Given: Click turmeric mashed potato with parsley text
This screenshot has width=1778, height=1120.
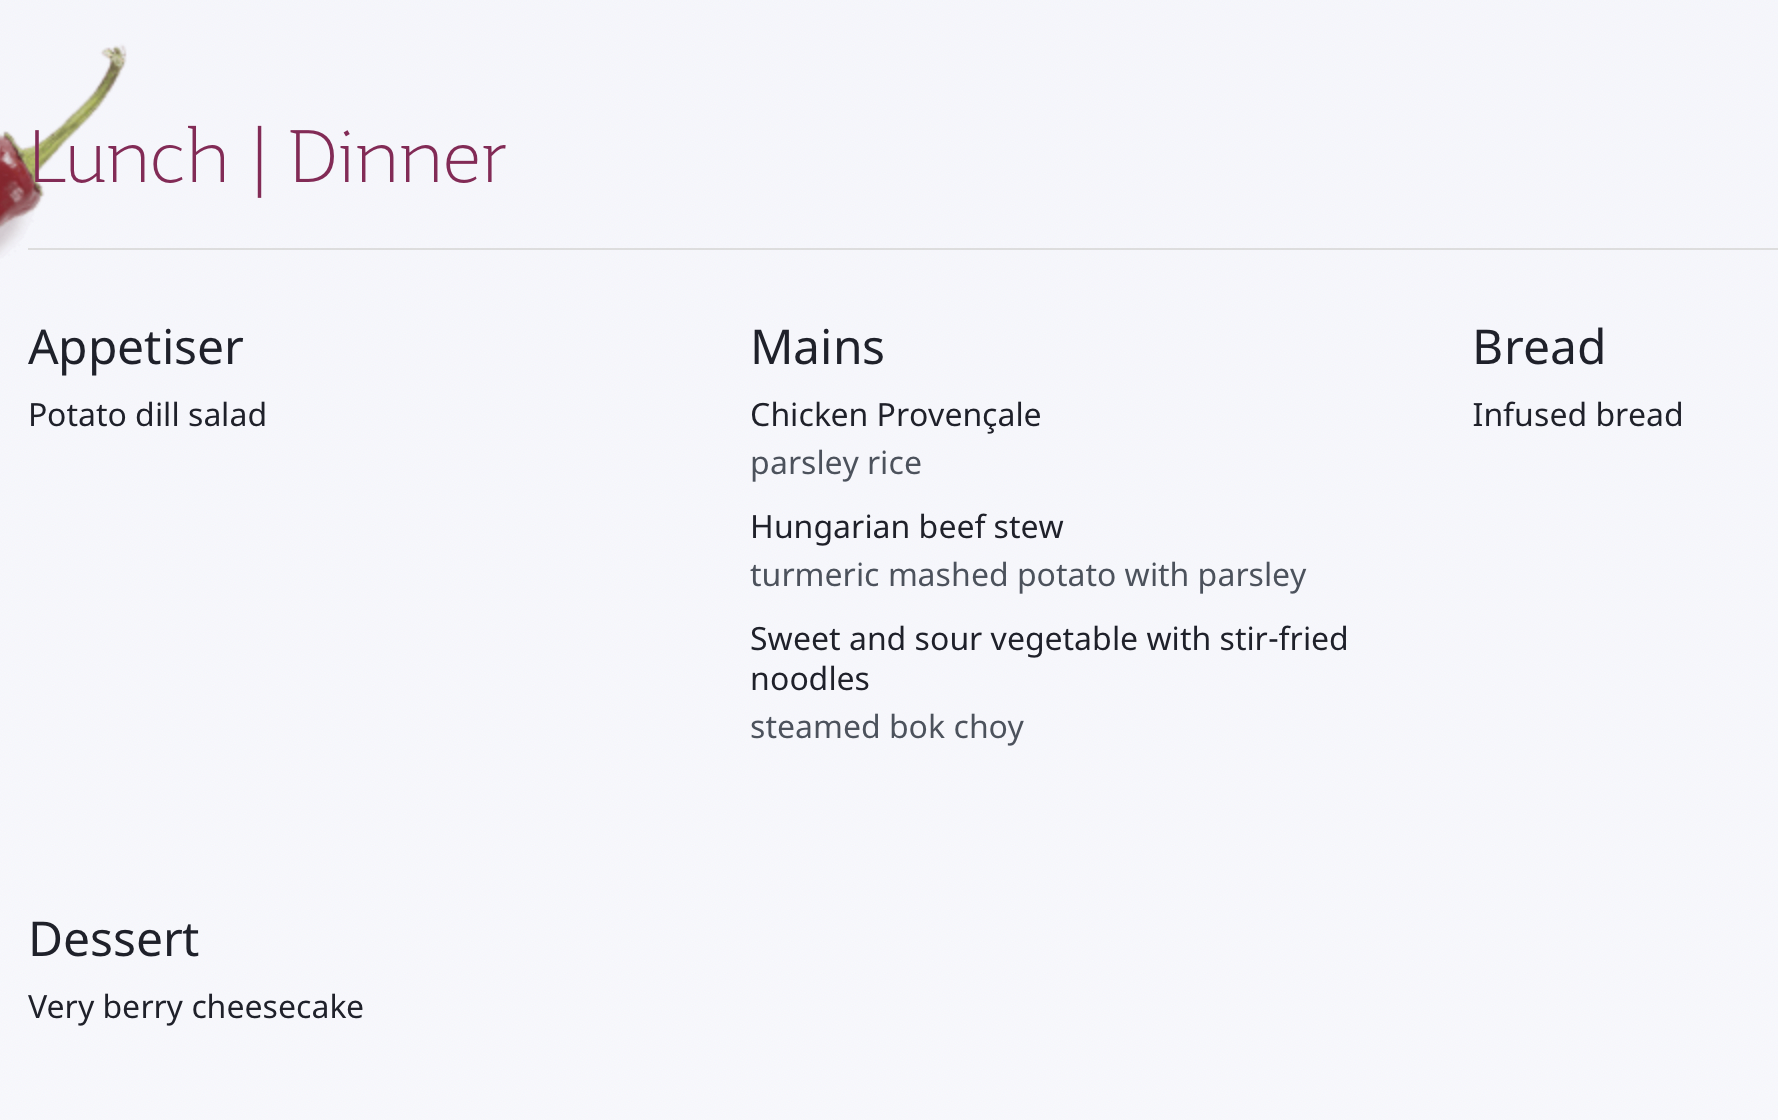Looking at the screenshot, I should click(1028, 575).
